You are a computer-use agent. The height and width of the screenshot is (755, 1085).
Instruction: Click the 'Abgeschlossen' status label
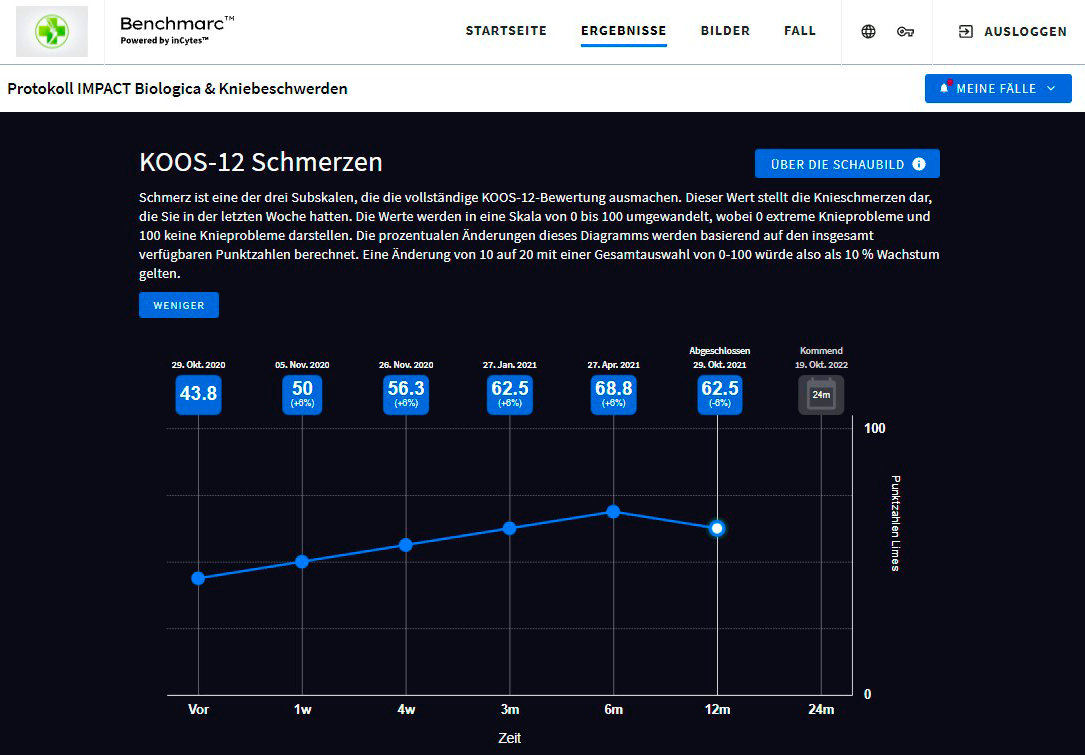[x=720, y=351]
